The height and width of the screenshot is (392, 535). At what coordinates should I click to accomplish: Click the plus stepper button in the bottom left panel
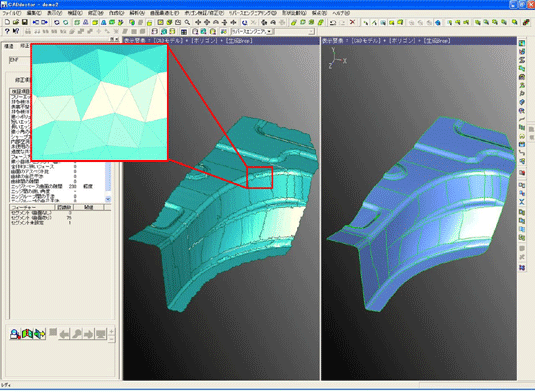pos(111,331)
